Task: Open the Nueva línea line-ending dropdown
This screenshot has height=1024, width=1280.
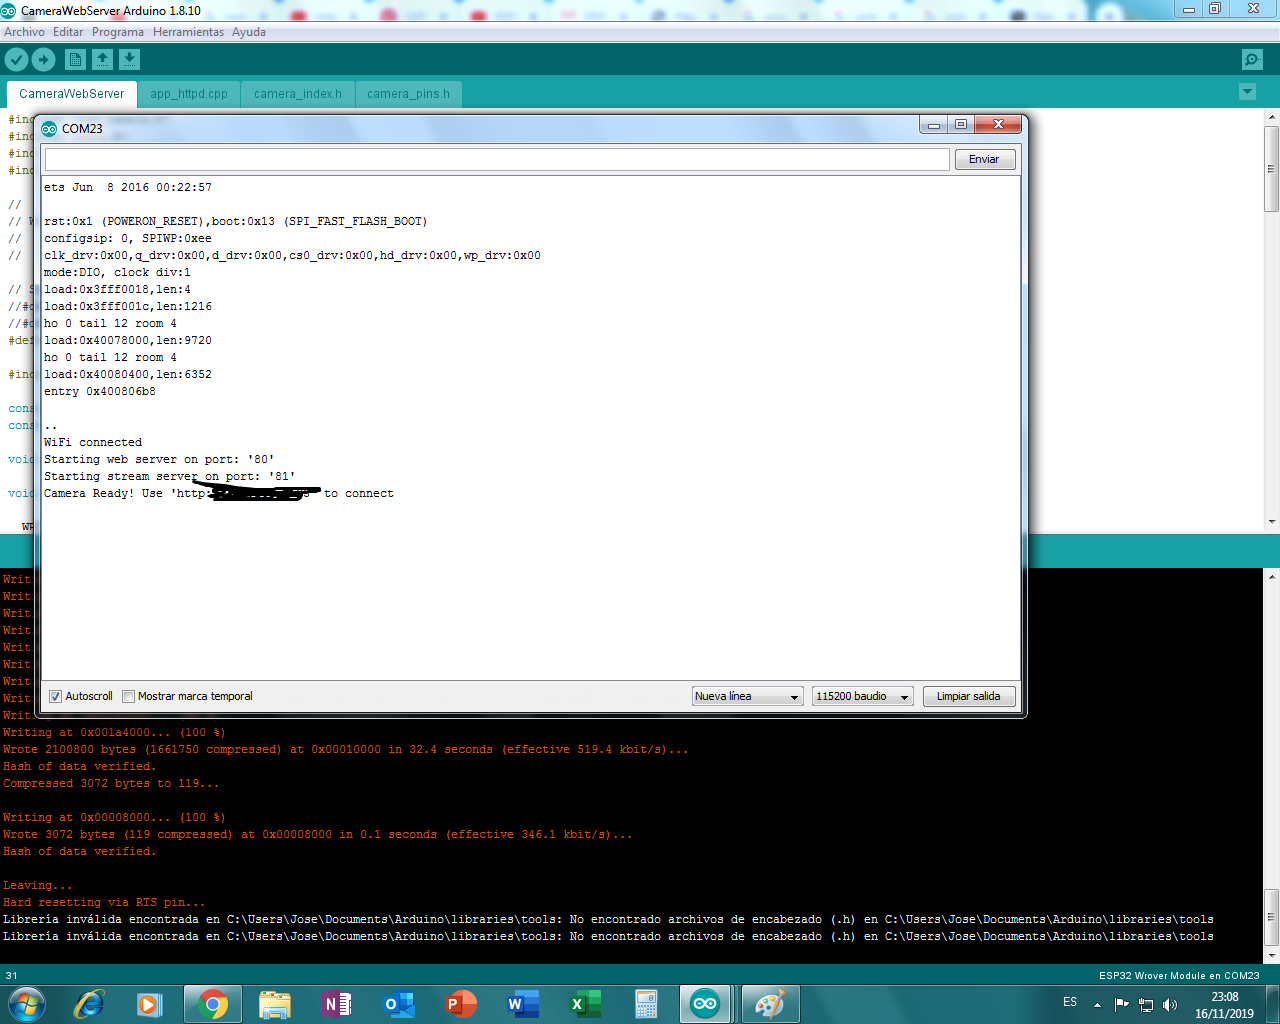Action: [748, 696]
